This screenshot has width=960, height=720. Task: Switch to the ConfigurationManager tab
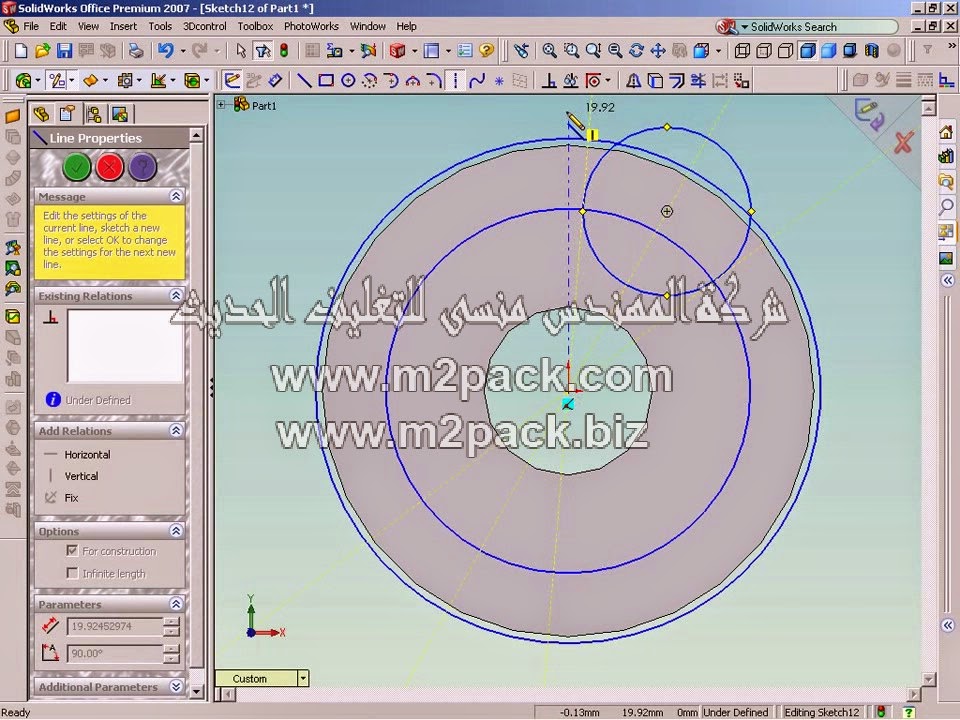[x=94, y=114]
